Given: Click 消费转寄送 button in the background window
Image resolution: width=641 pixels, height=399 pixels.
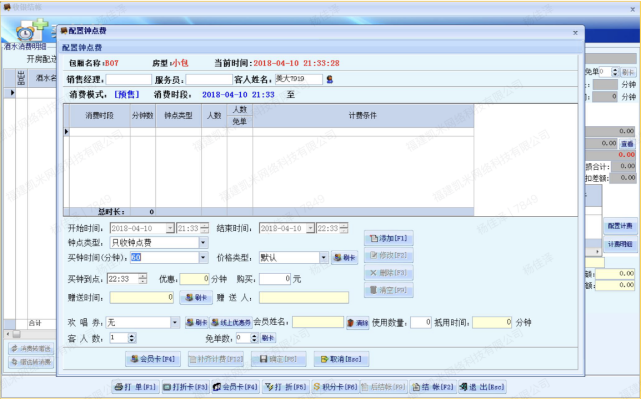Looking at the screenshot, I should tap(31, 348).
